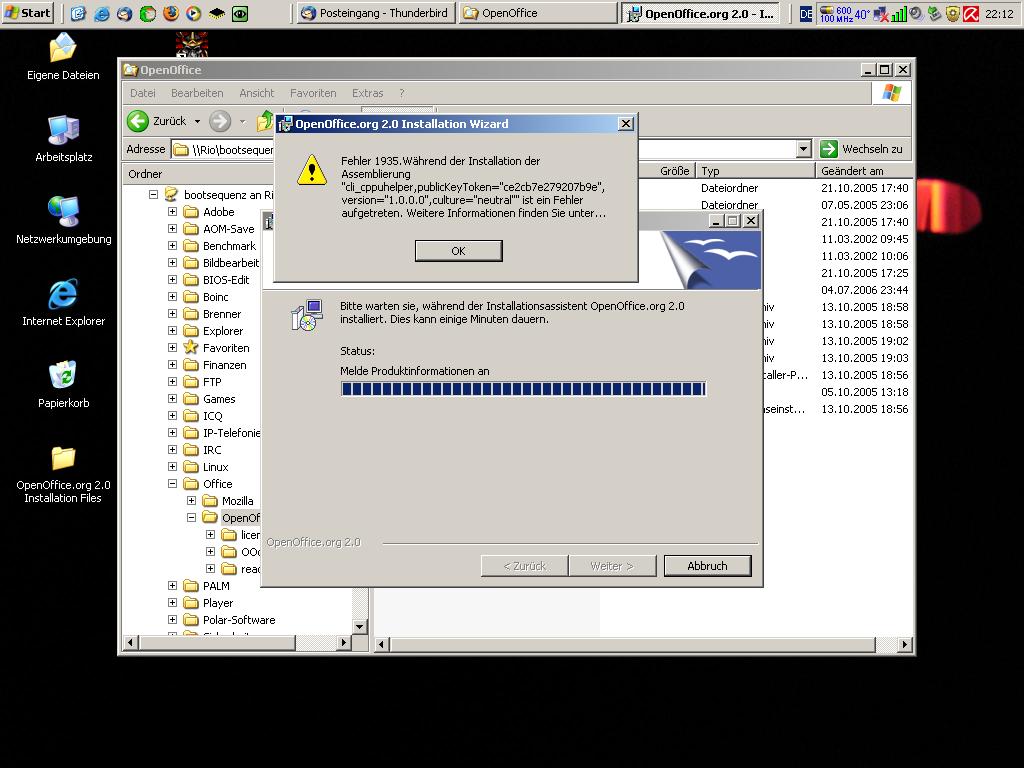The image size is (1024, 768).
Task: Open the Datei menu
Action: (142, 93)
